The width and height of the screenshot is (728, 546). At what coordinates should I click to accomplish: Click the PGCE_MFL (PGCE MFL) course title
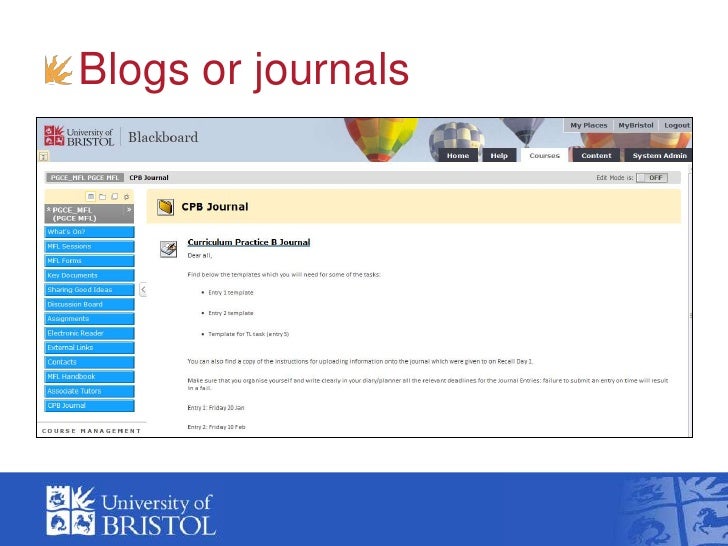pos(74,214)
